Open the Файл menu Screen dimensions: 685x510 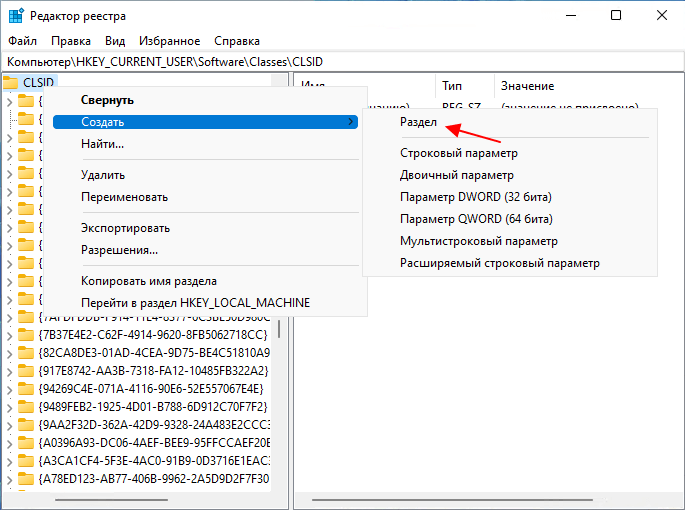tap(22, 41)
